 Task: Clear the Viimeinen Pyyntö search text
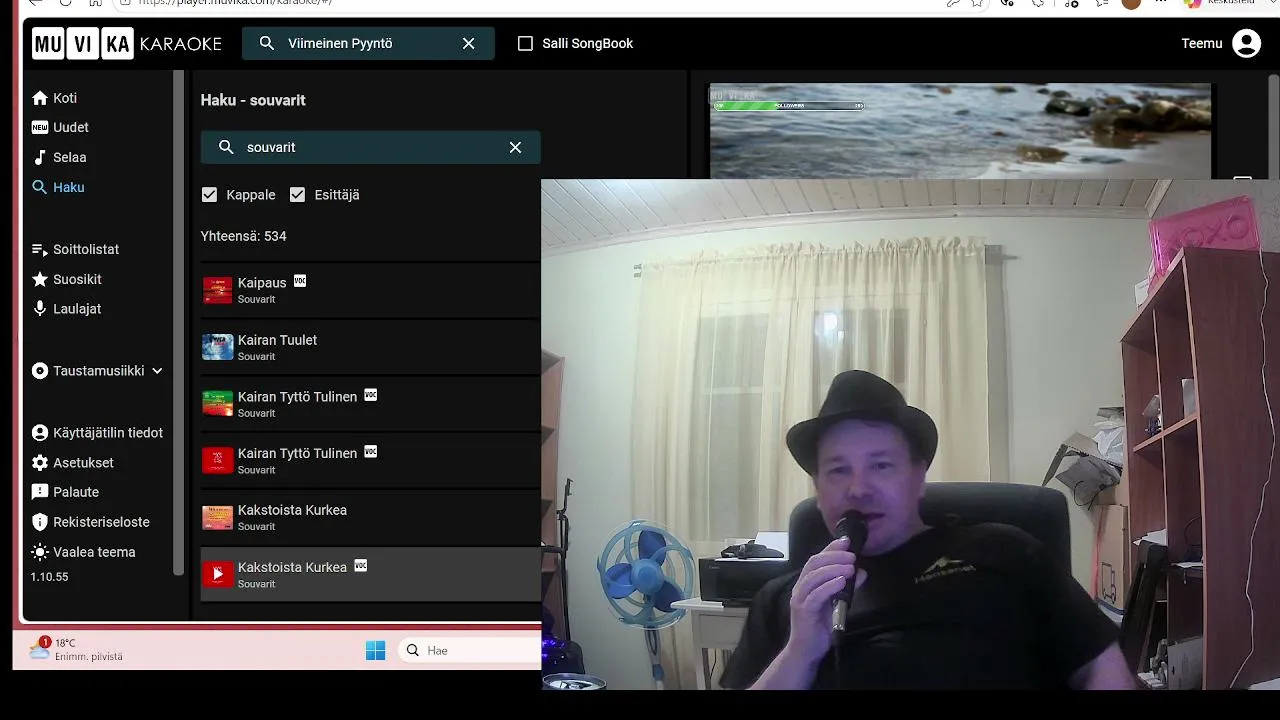469,43
